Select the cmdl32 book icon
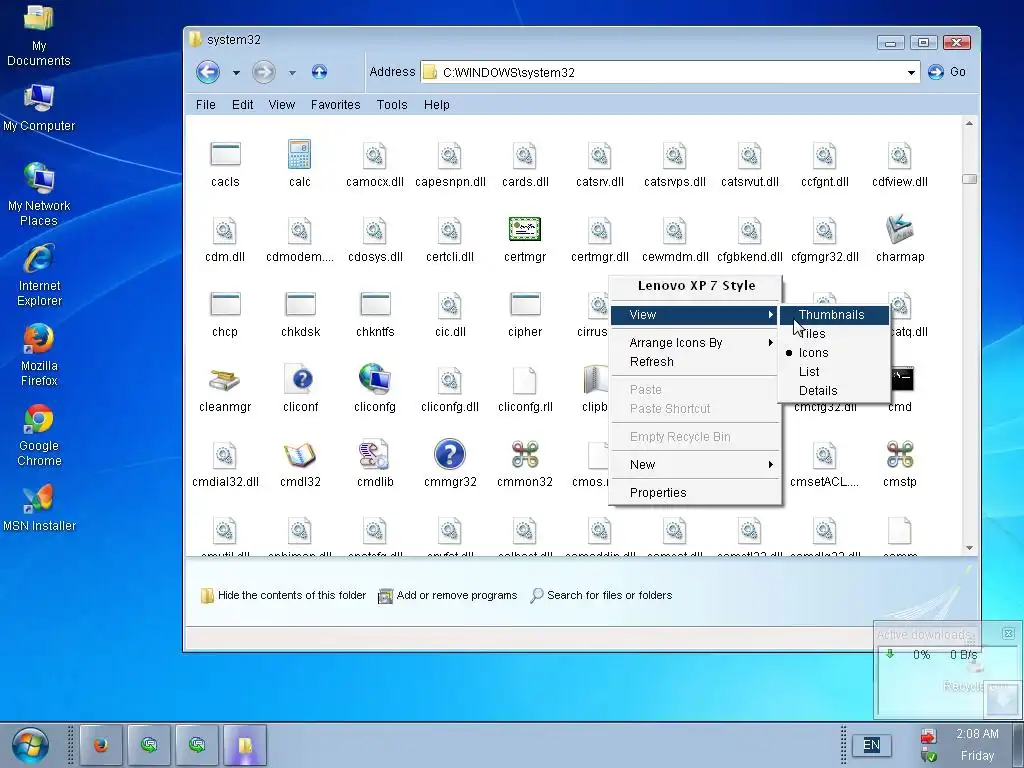The height and width of the screenshot is (768, 1024). click(300, 455)
